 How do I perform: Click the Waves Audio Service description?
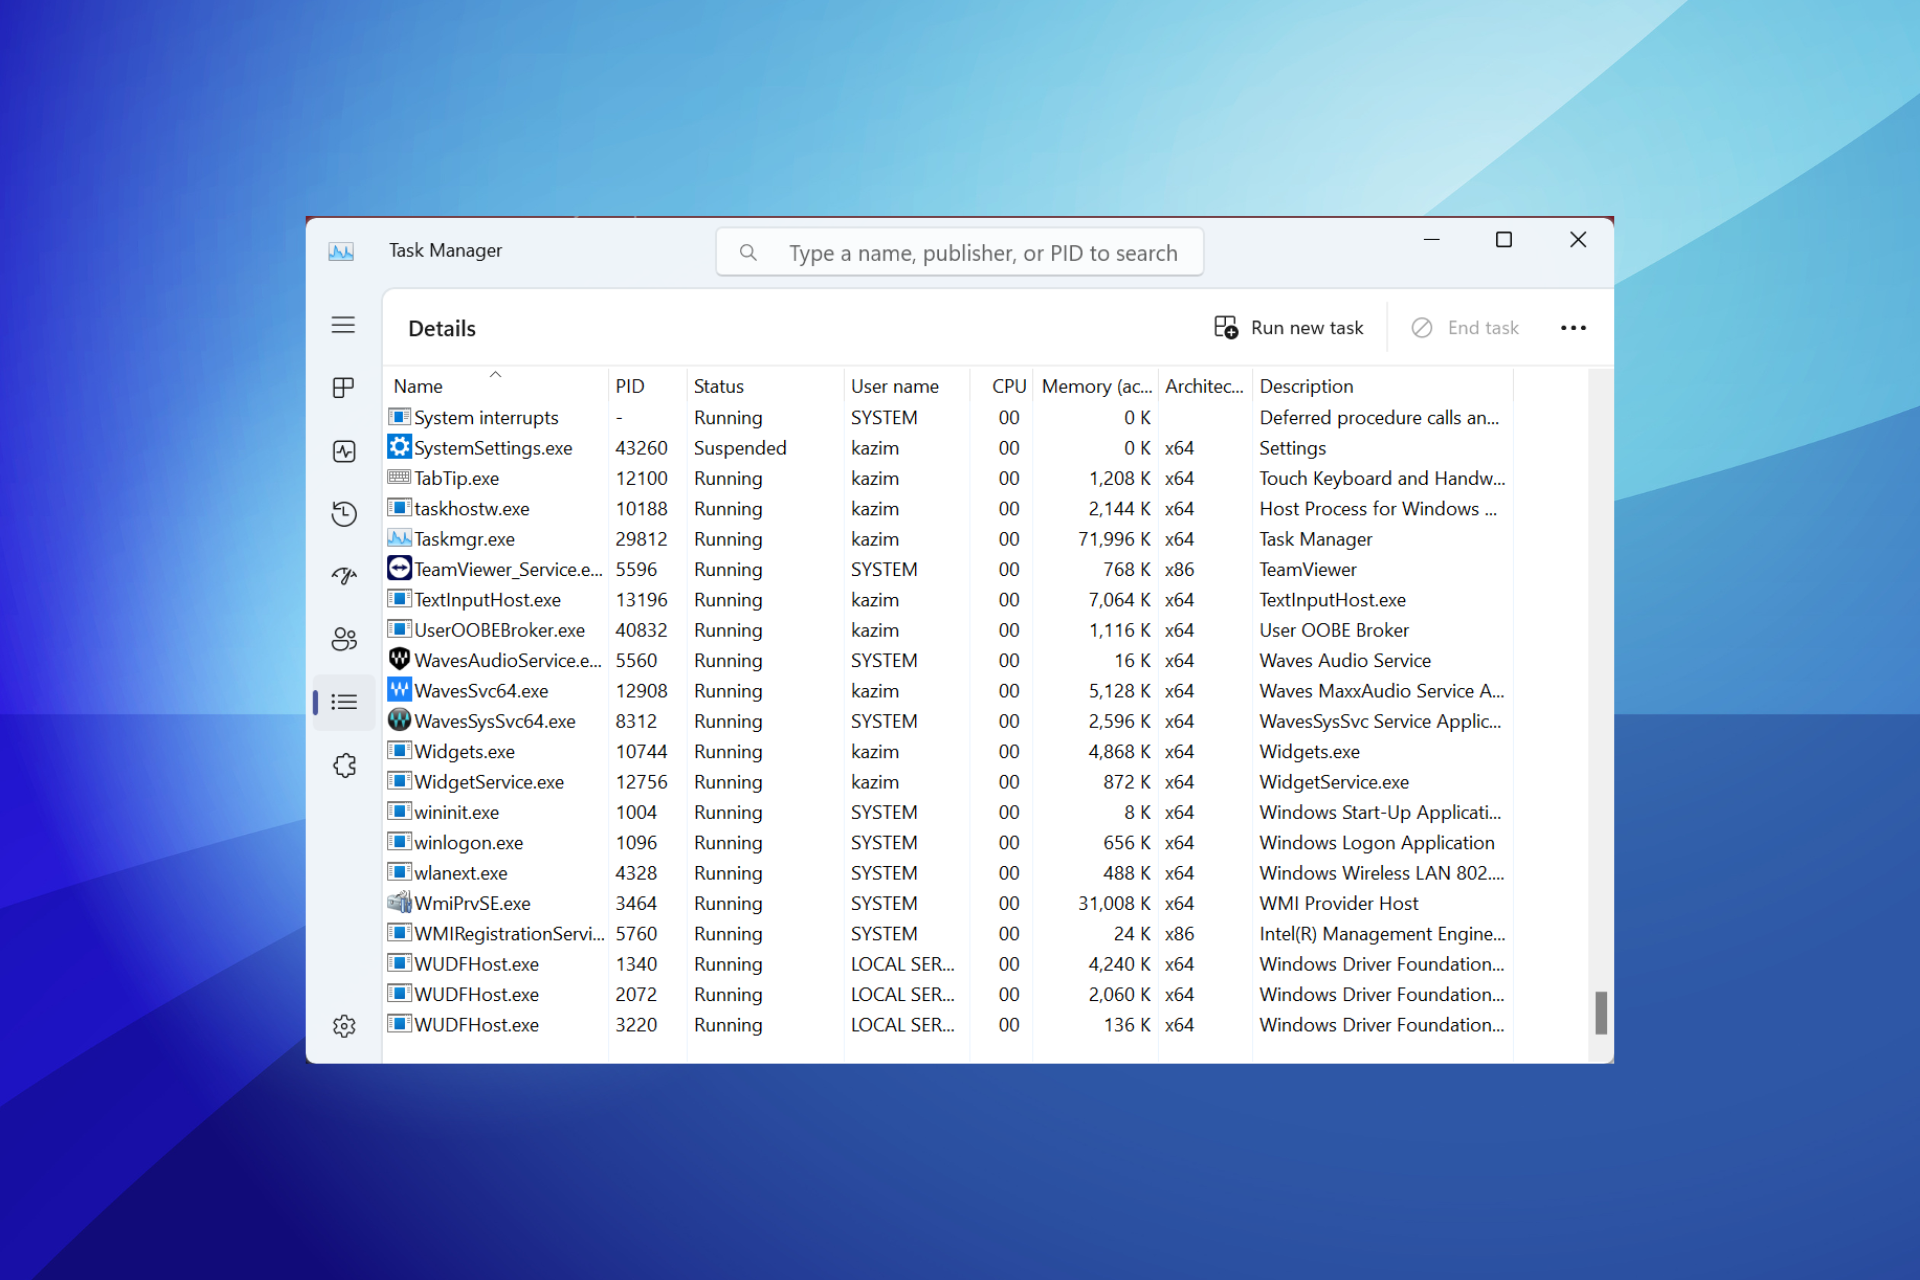coord(1345,661)
